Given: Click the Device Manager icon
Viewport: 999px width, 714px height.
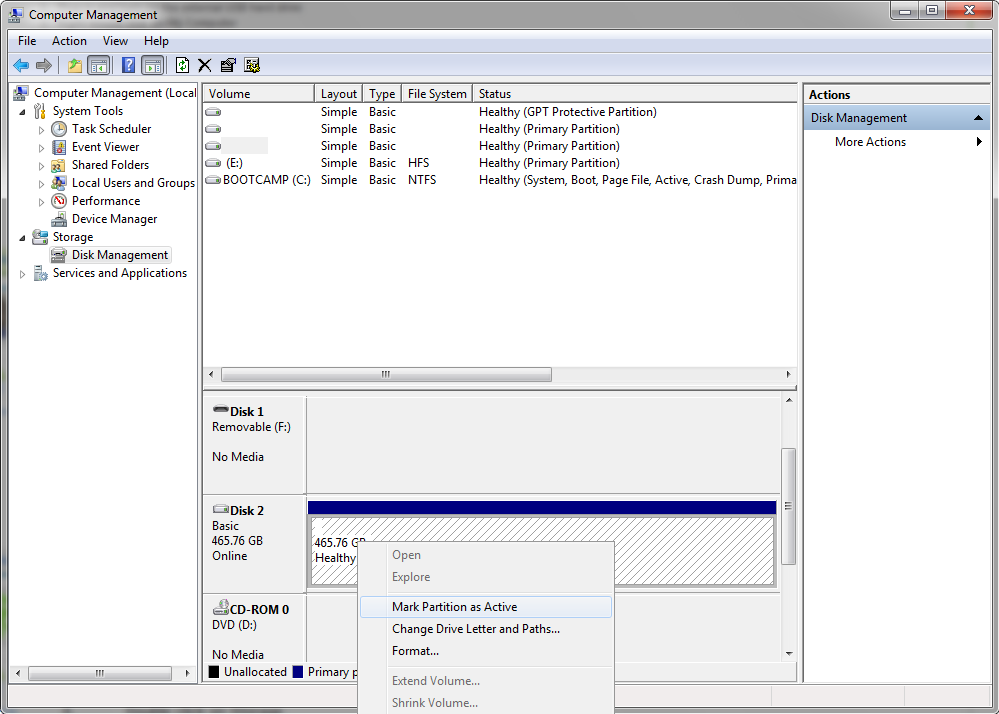Looking at the screenshot, I should (59, 219).
